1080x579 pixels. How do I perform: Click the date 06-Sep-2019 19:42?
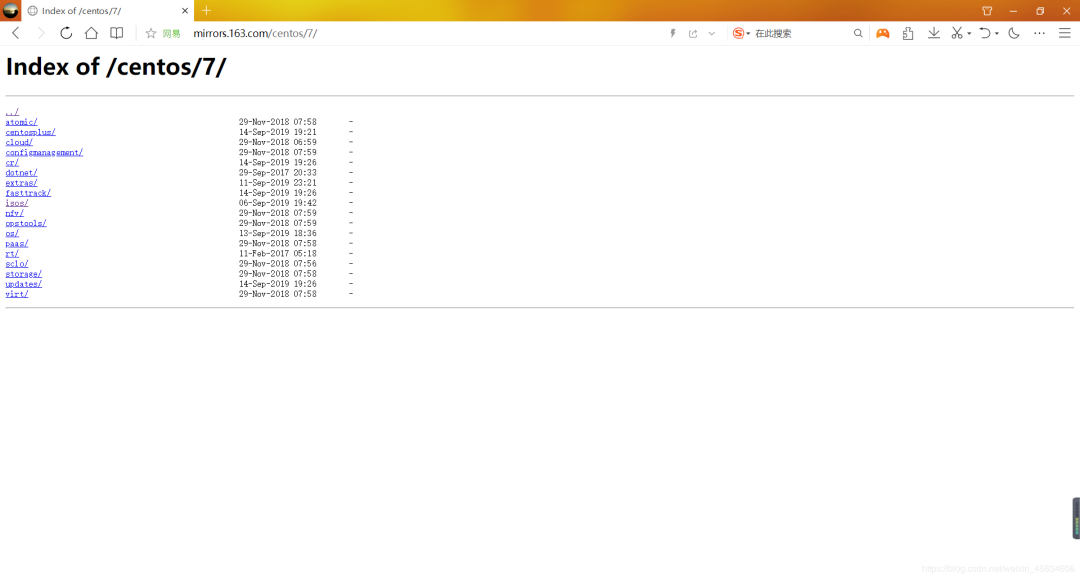278,203
